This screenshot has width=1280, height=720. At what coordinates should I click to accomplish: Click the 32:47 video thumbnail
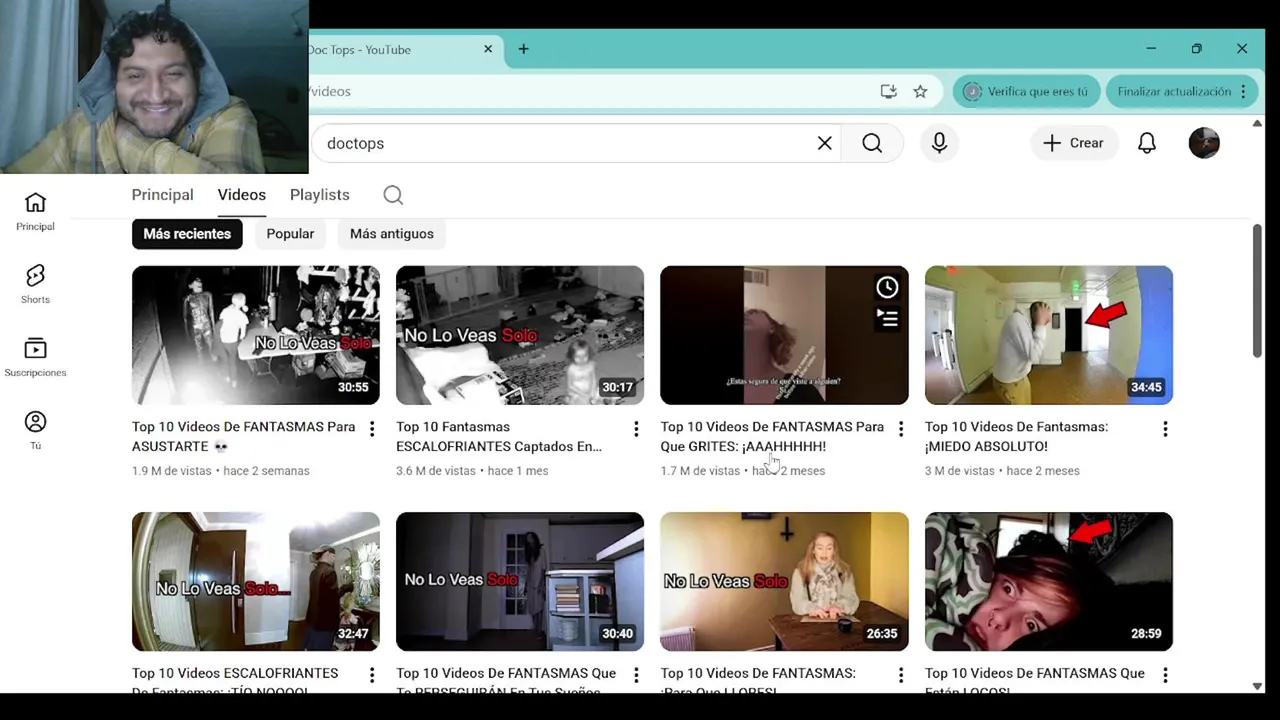coord(256,582)
